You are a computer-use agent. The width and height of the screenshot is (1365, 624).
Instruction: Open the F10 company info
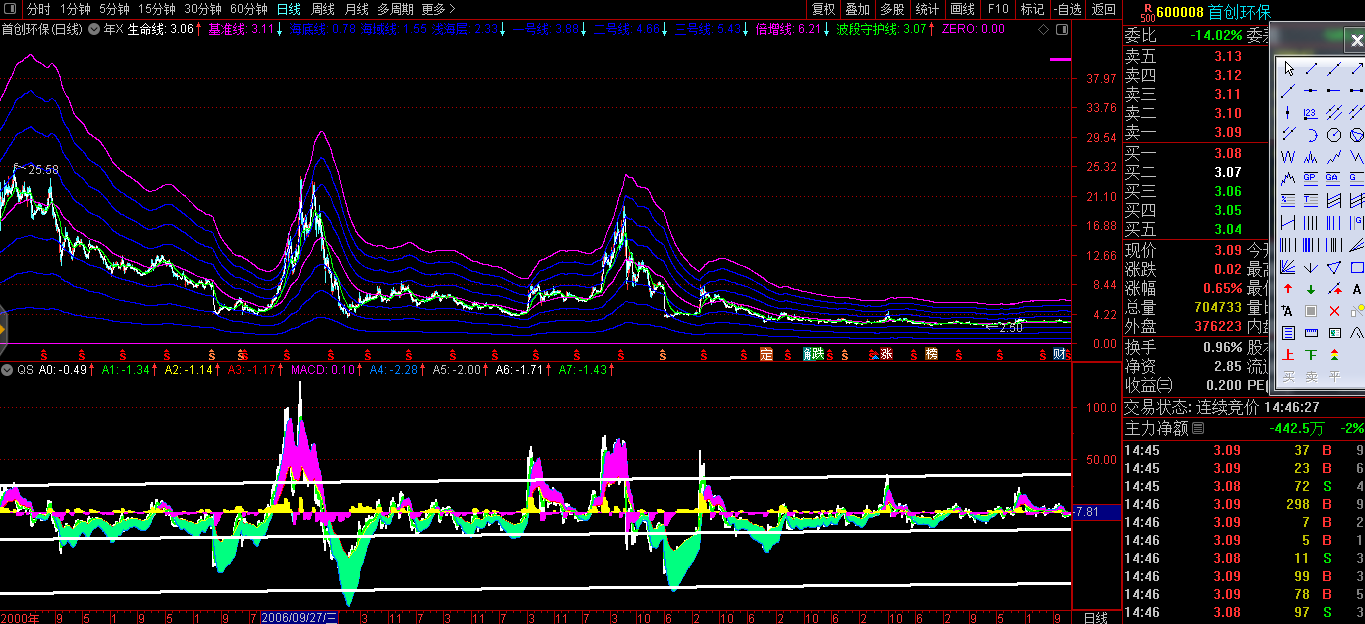(998, 9)
